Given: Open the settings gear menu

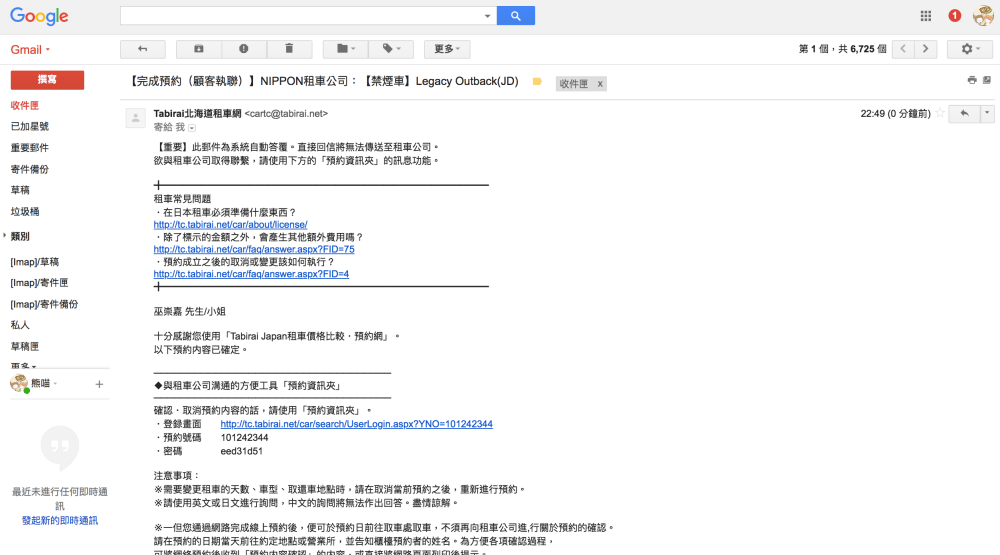Looking at the screenshot, I should [x=969, y=49].
